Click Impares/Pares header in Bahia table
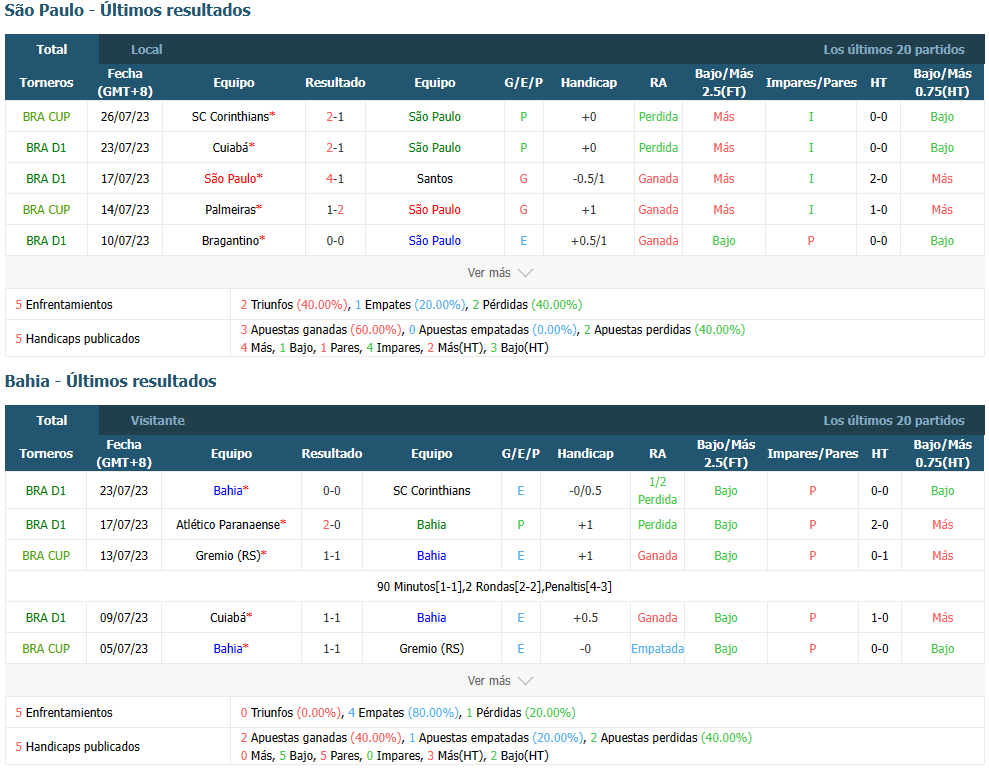Image resolution: width=989 pixels, height=770 pixels. pyautogui.click(x=812, y=453)
